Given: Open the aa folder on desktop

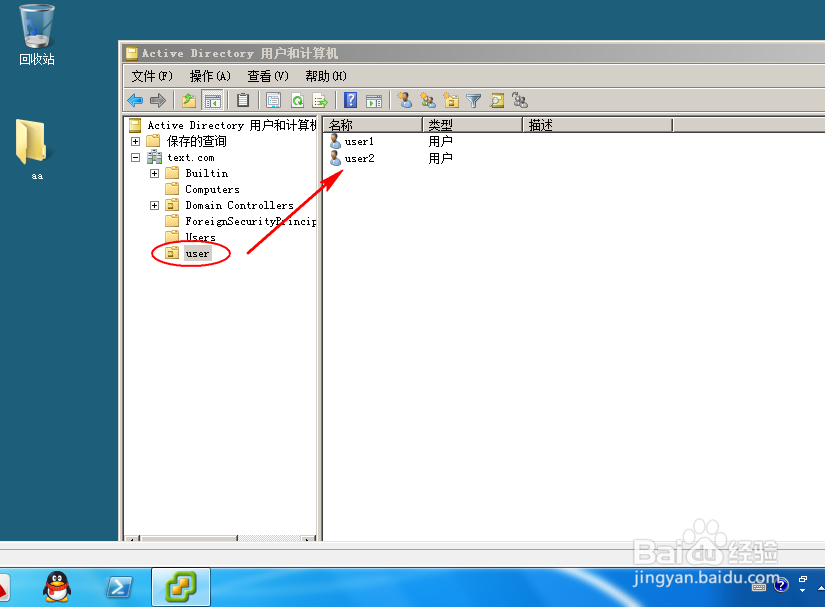Looking at the screenshot, I should click(x=32, y=149).
